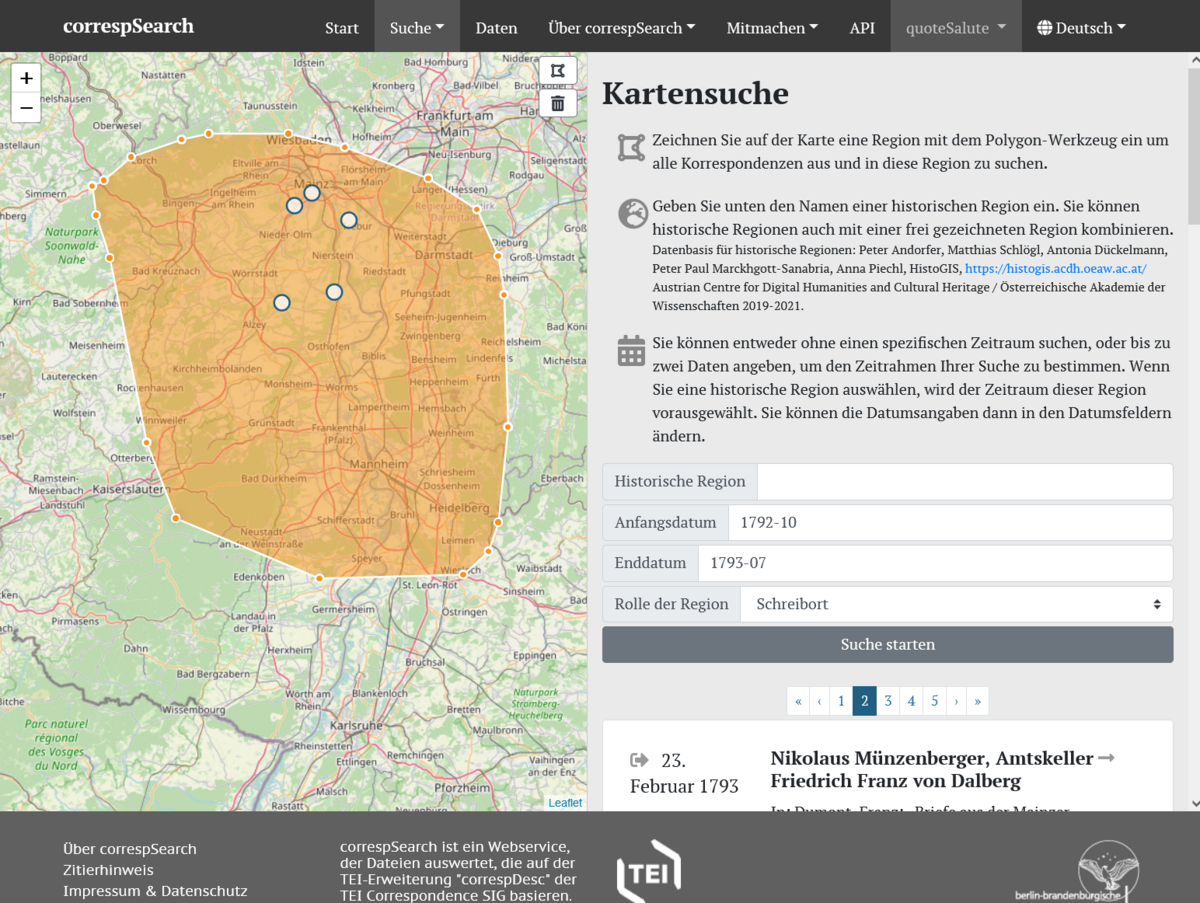
Task: Click the Kartensuche heading
Action: click(x=695, y=93)
